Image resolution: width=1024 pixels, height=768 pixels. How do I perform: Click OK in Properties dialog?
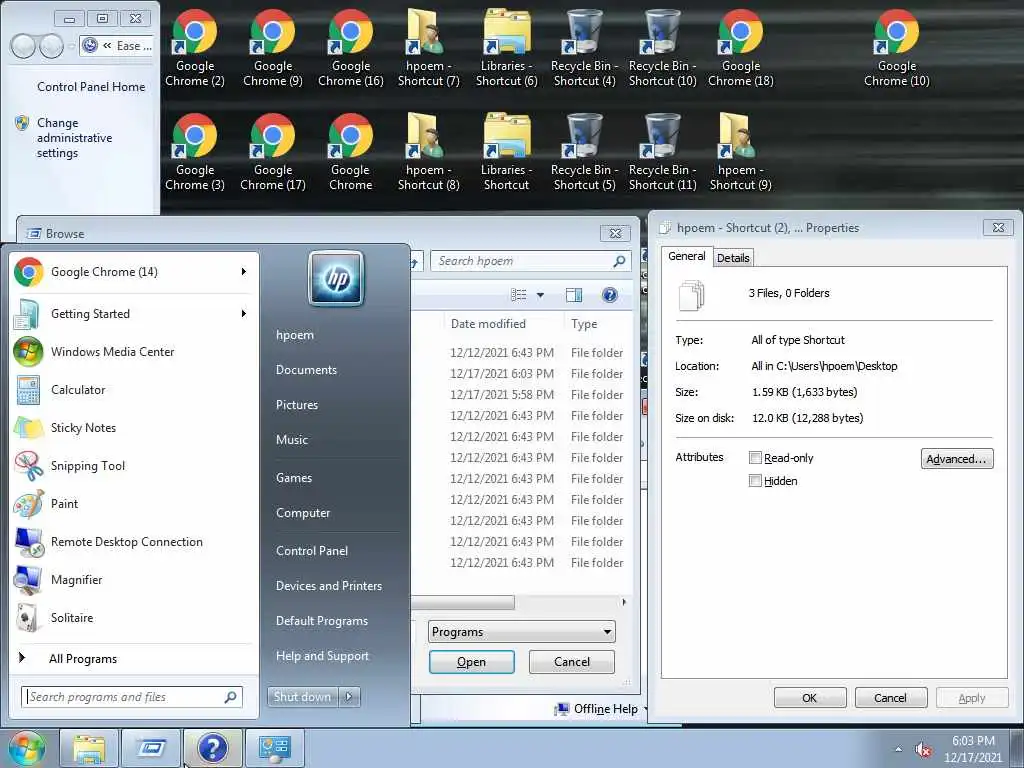coord(810,697)
